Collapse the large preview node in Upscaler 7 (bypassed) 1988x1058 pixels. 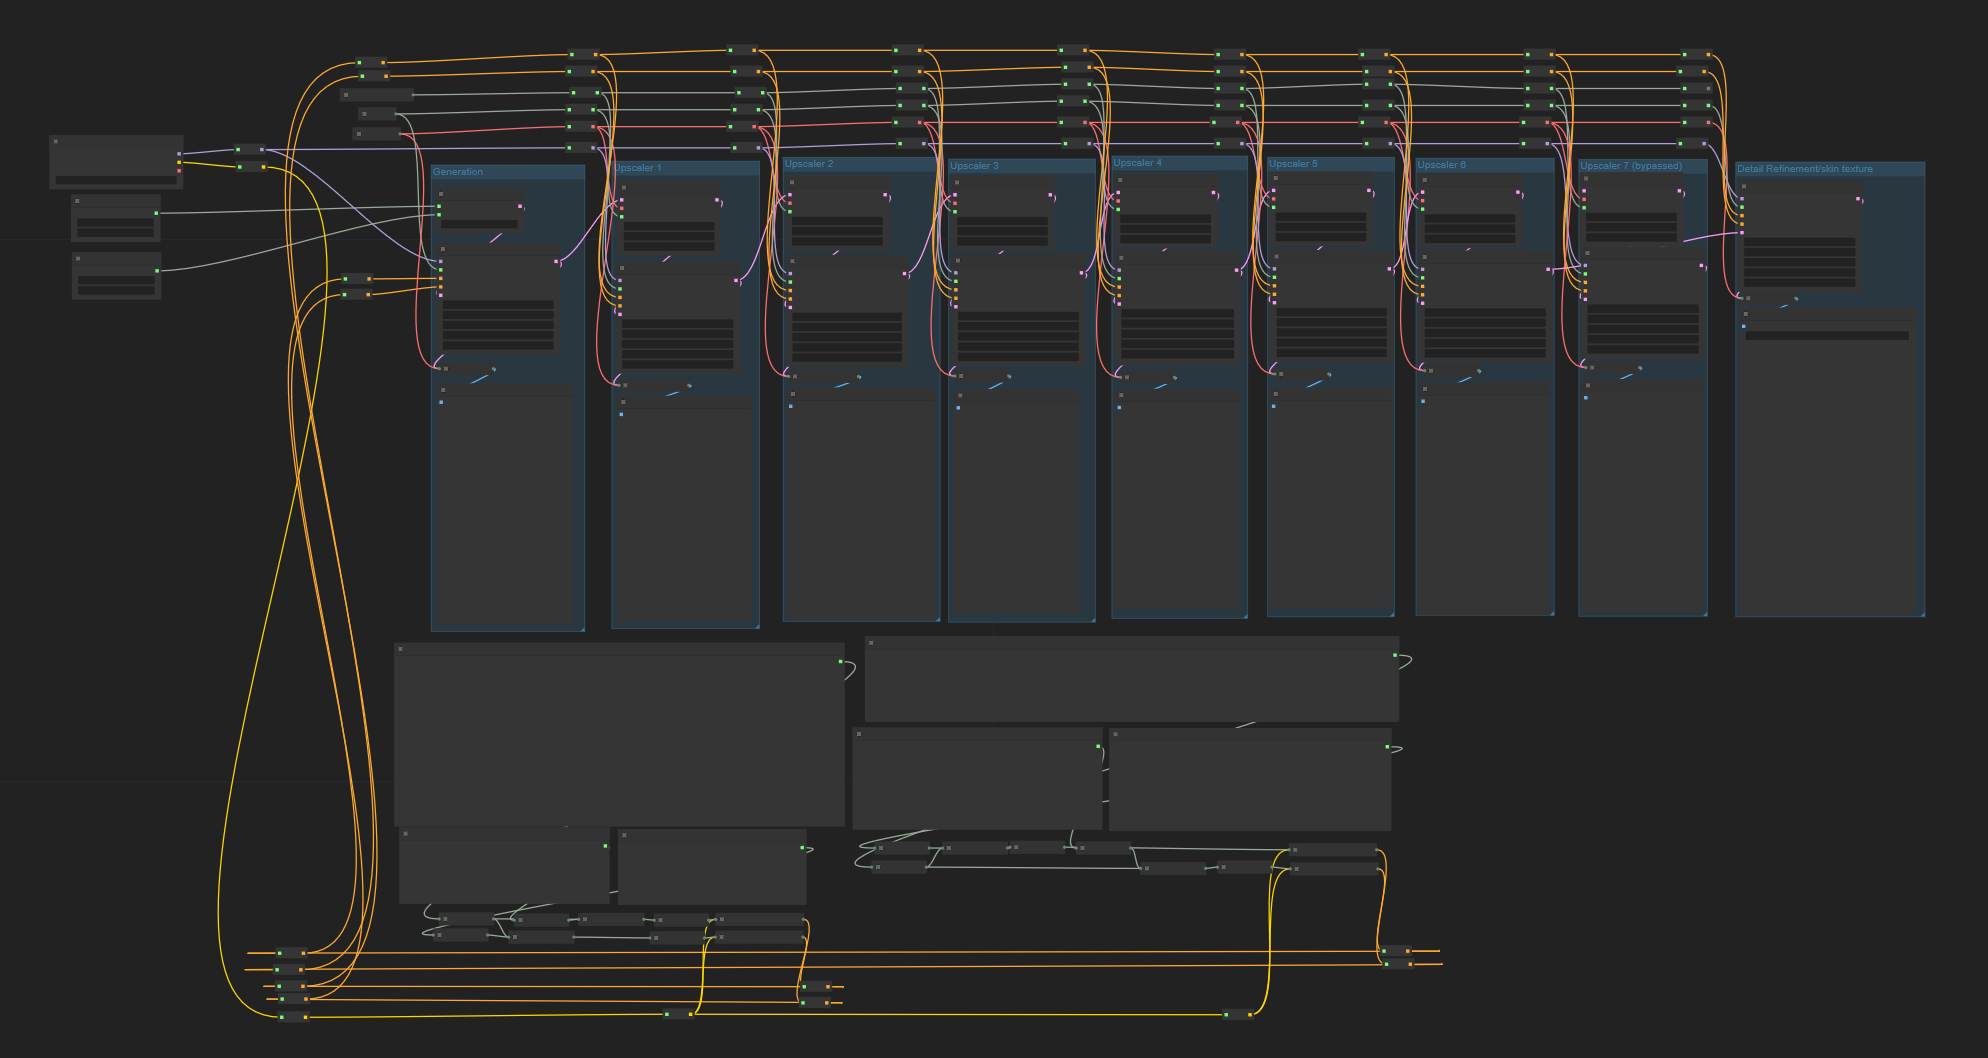click(1588, 385)
